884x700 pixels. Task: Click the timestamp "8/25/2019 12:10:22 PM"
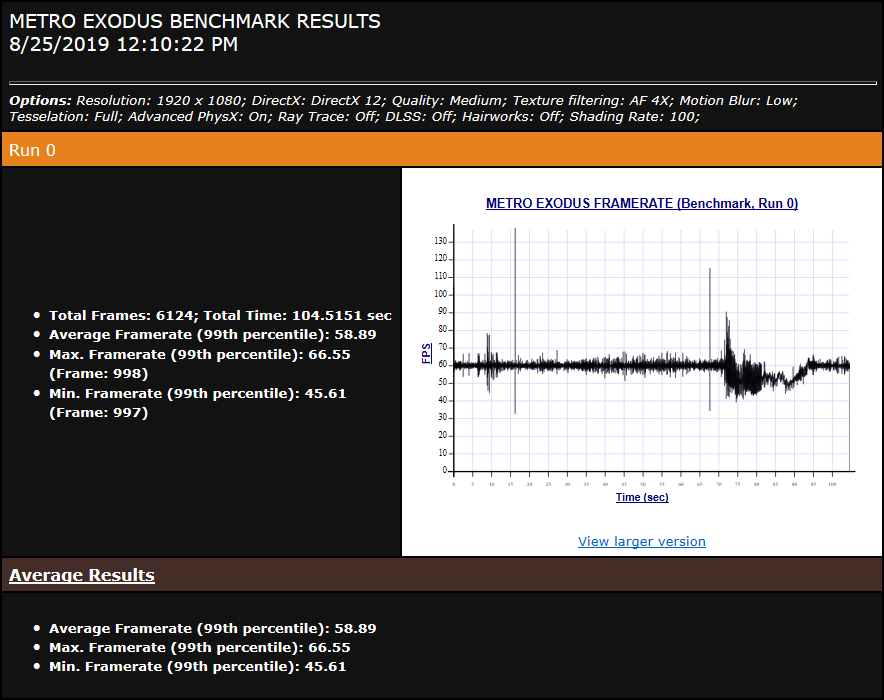[123, 45]
